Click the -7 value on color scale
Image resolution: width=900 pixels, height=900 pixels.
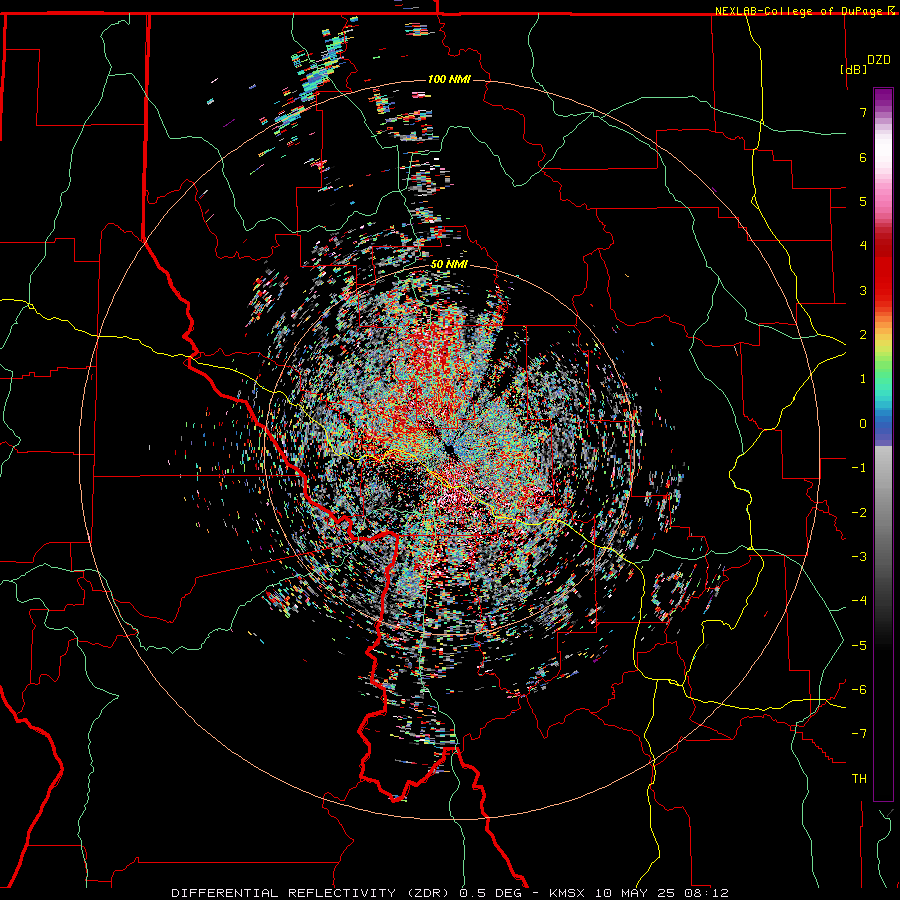[859, 734]
